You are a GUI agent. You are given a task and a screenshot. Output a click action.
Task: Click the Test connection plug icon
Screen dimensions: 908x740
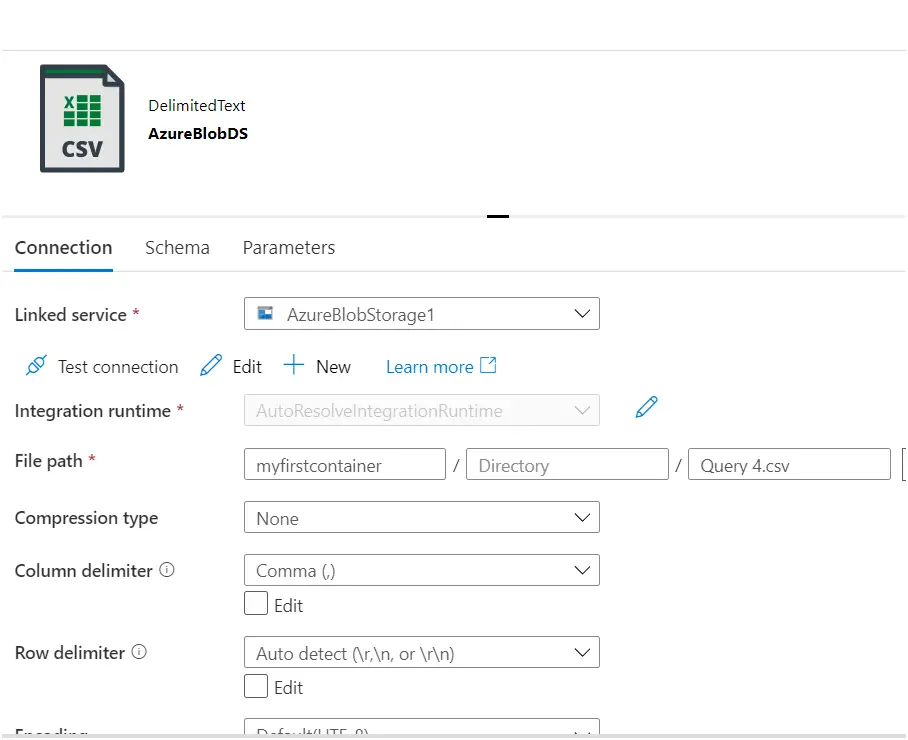(x=36, y=366)
